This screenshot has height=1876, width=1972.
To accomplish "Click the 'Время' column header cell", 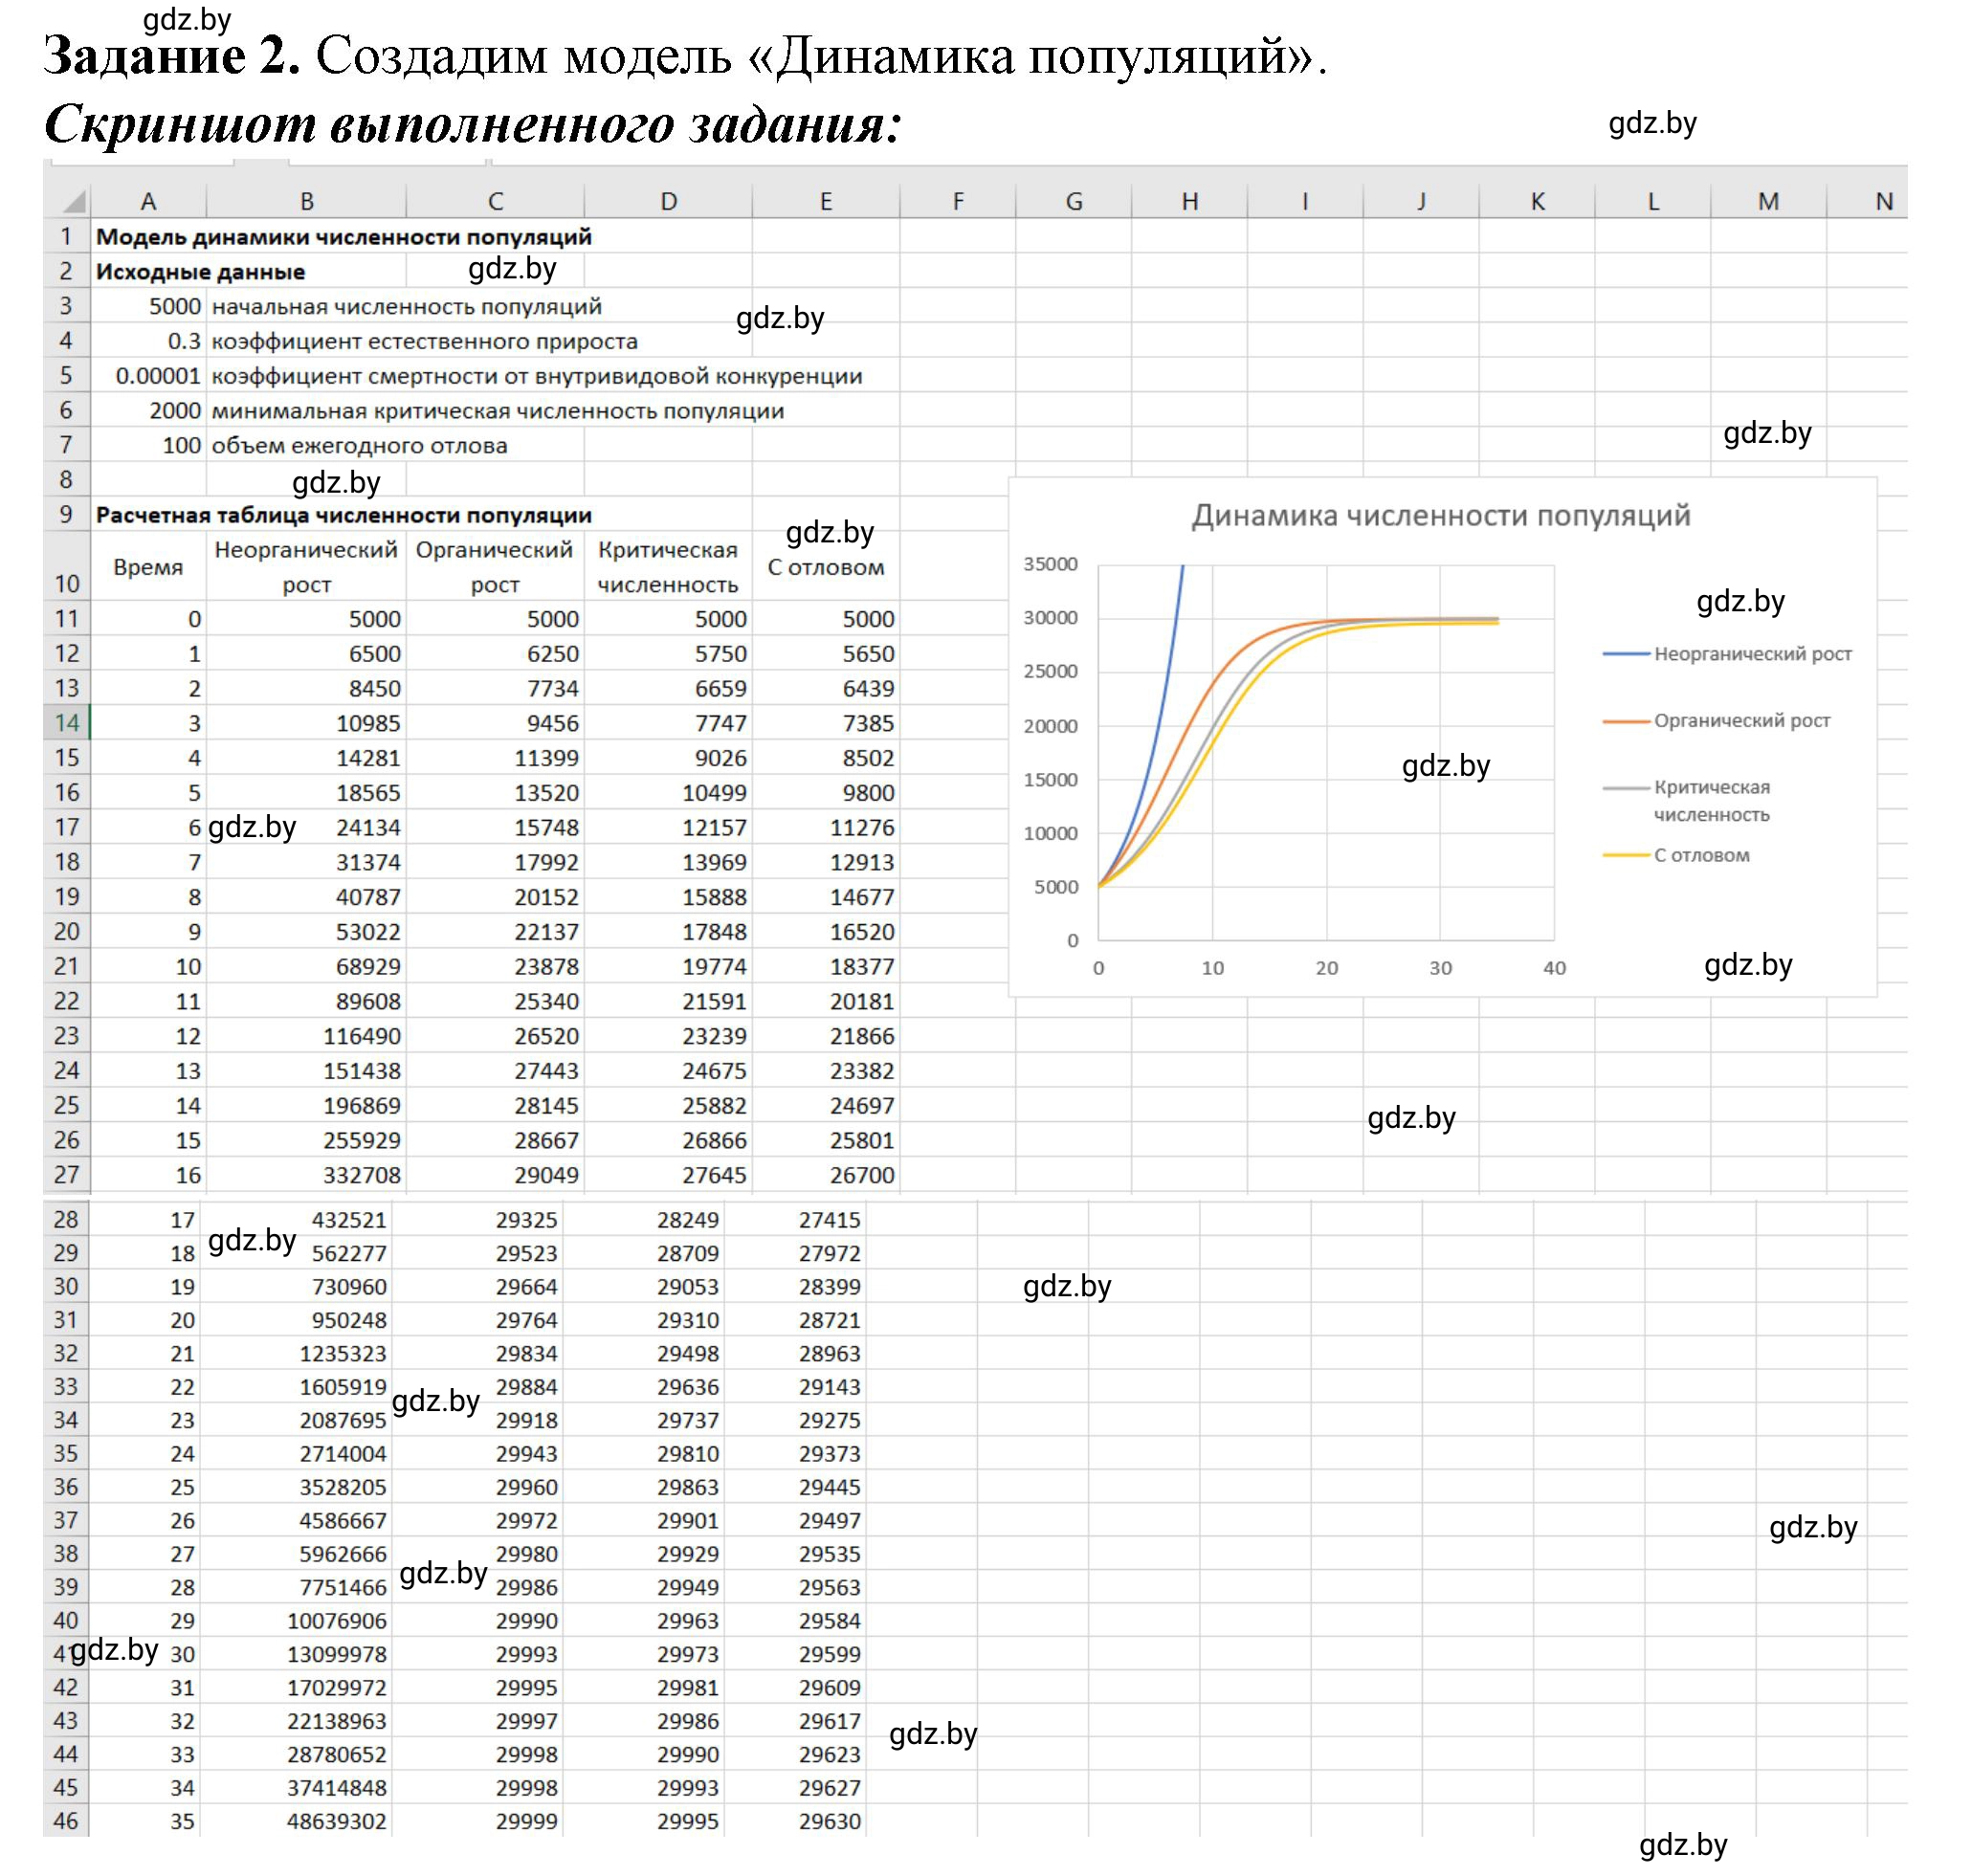I will click(148, 567).
